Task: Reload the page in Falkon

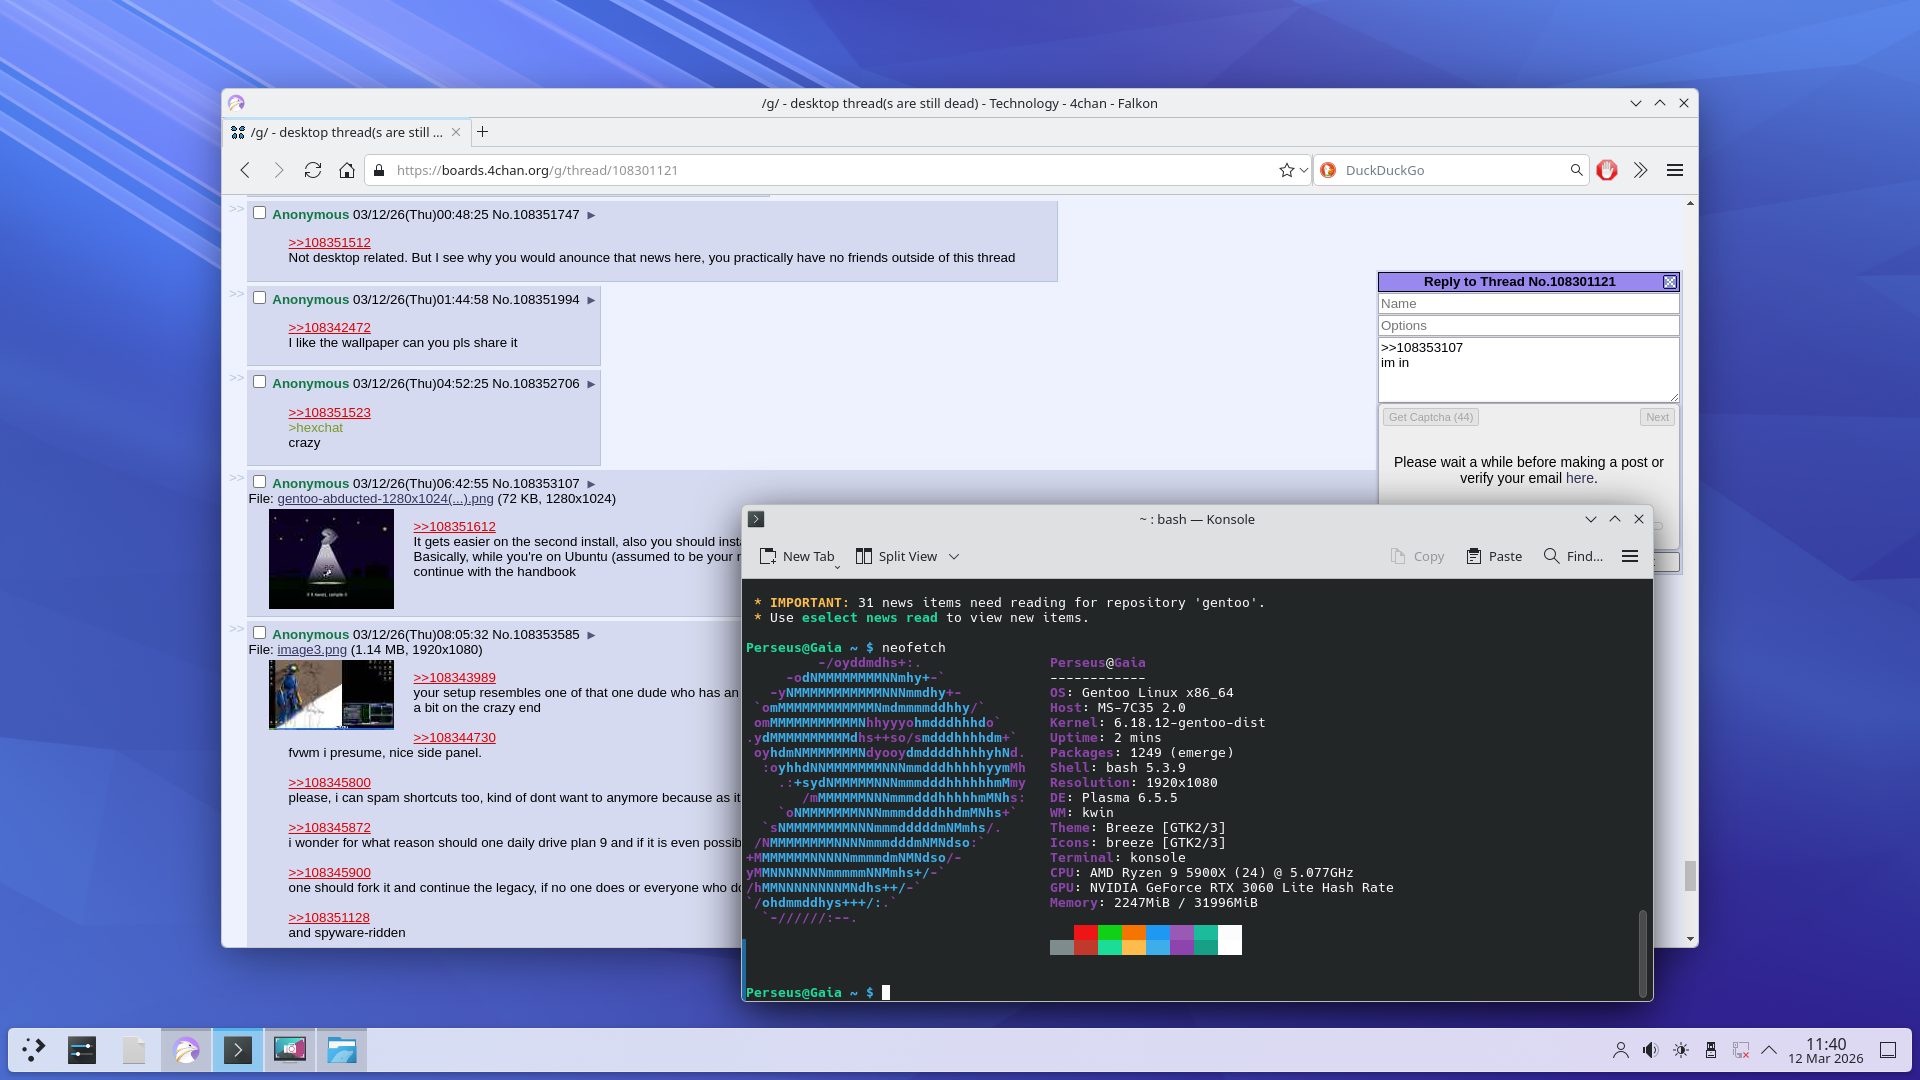Action: coord(313,170)
